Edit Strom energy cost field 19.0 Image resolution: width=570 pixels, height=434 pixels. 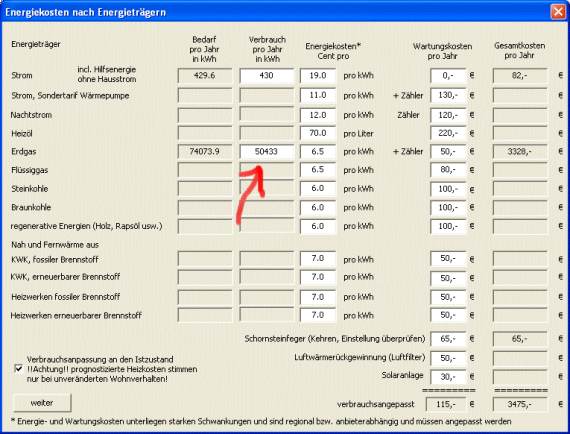pyautogui.click(x=318, y=76)
